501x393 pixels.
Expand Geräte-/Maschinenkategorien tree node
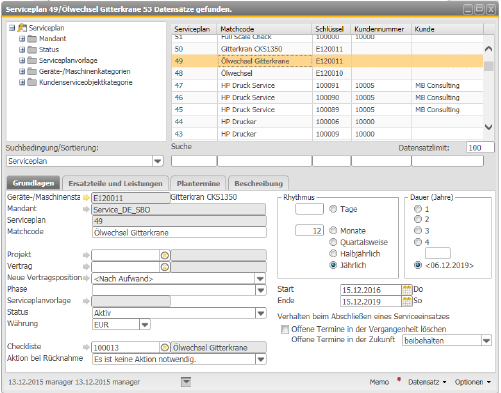(x=22, y=72)
